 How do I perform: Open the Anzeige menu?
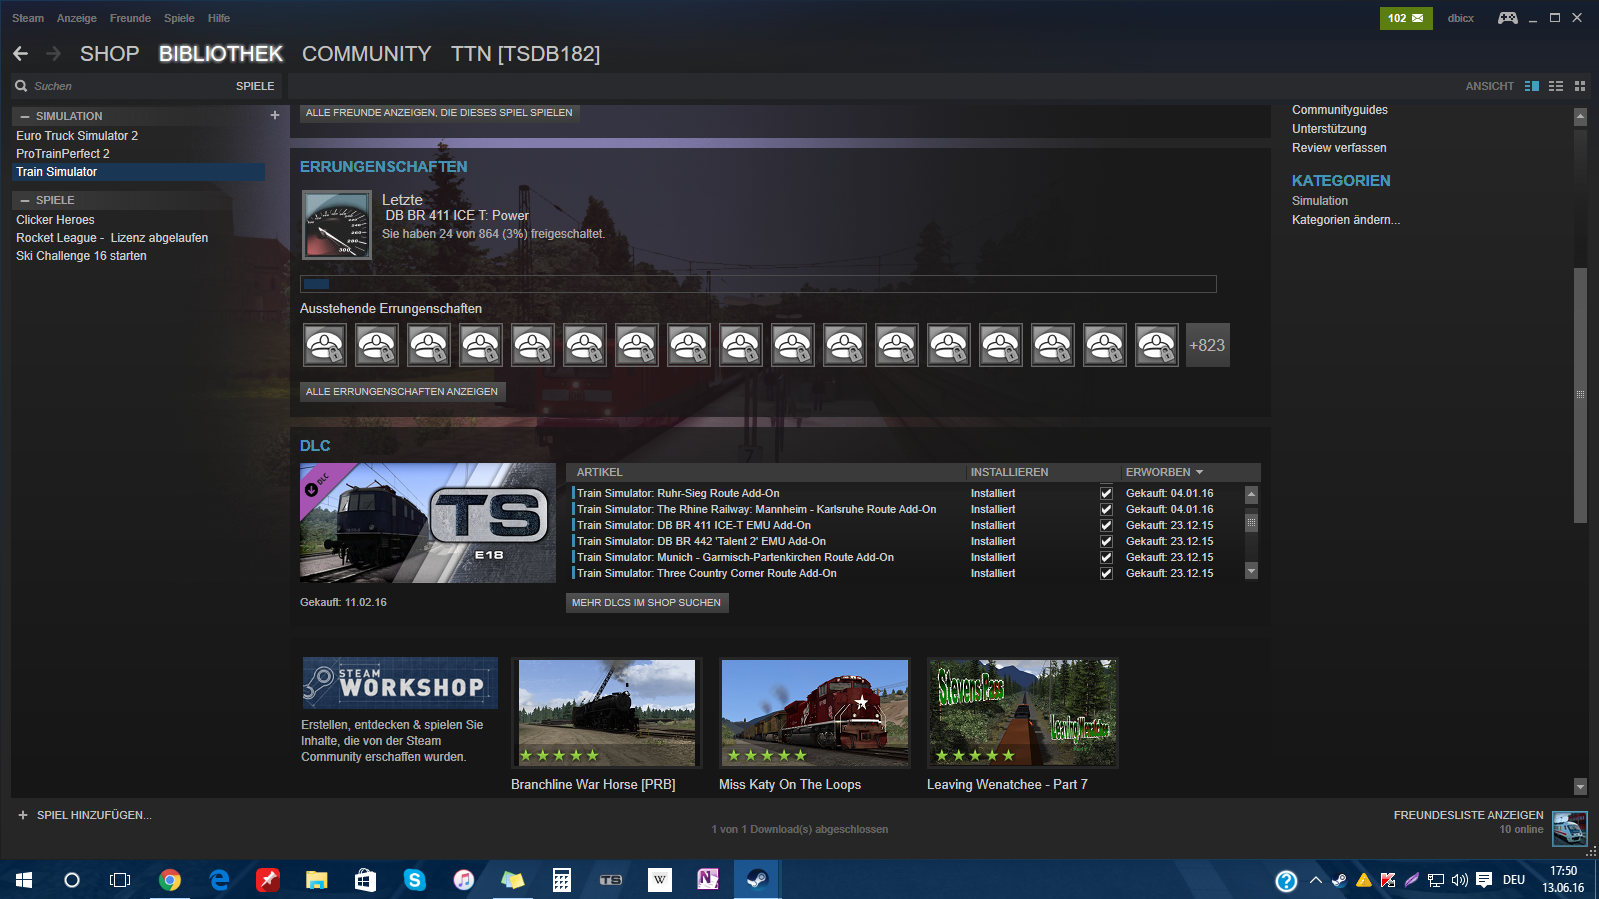77,18
